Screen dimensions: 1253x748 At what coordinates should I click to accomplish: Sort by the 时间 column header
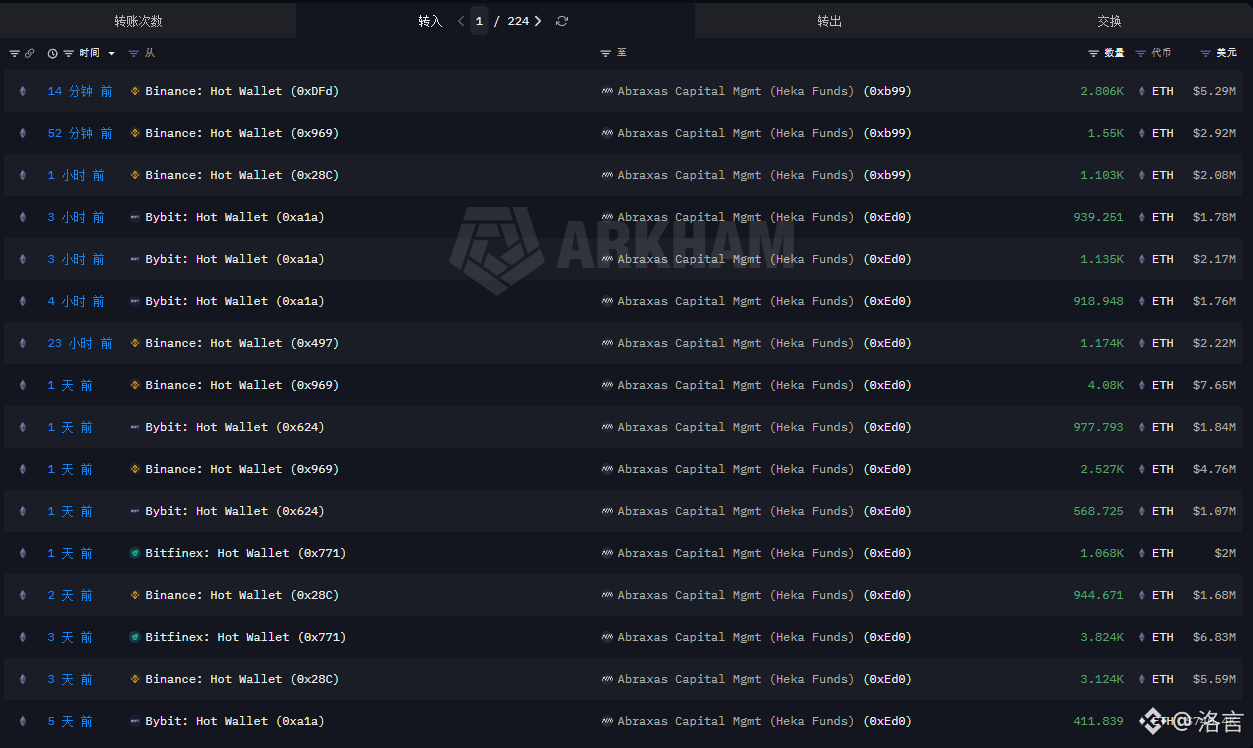click(x=89, y=53)
